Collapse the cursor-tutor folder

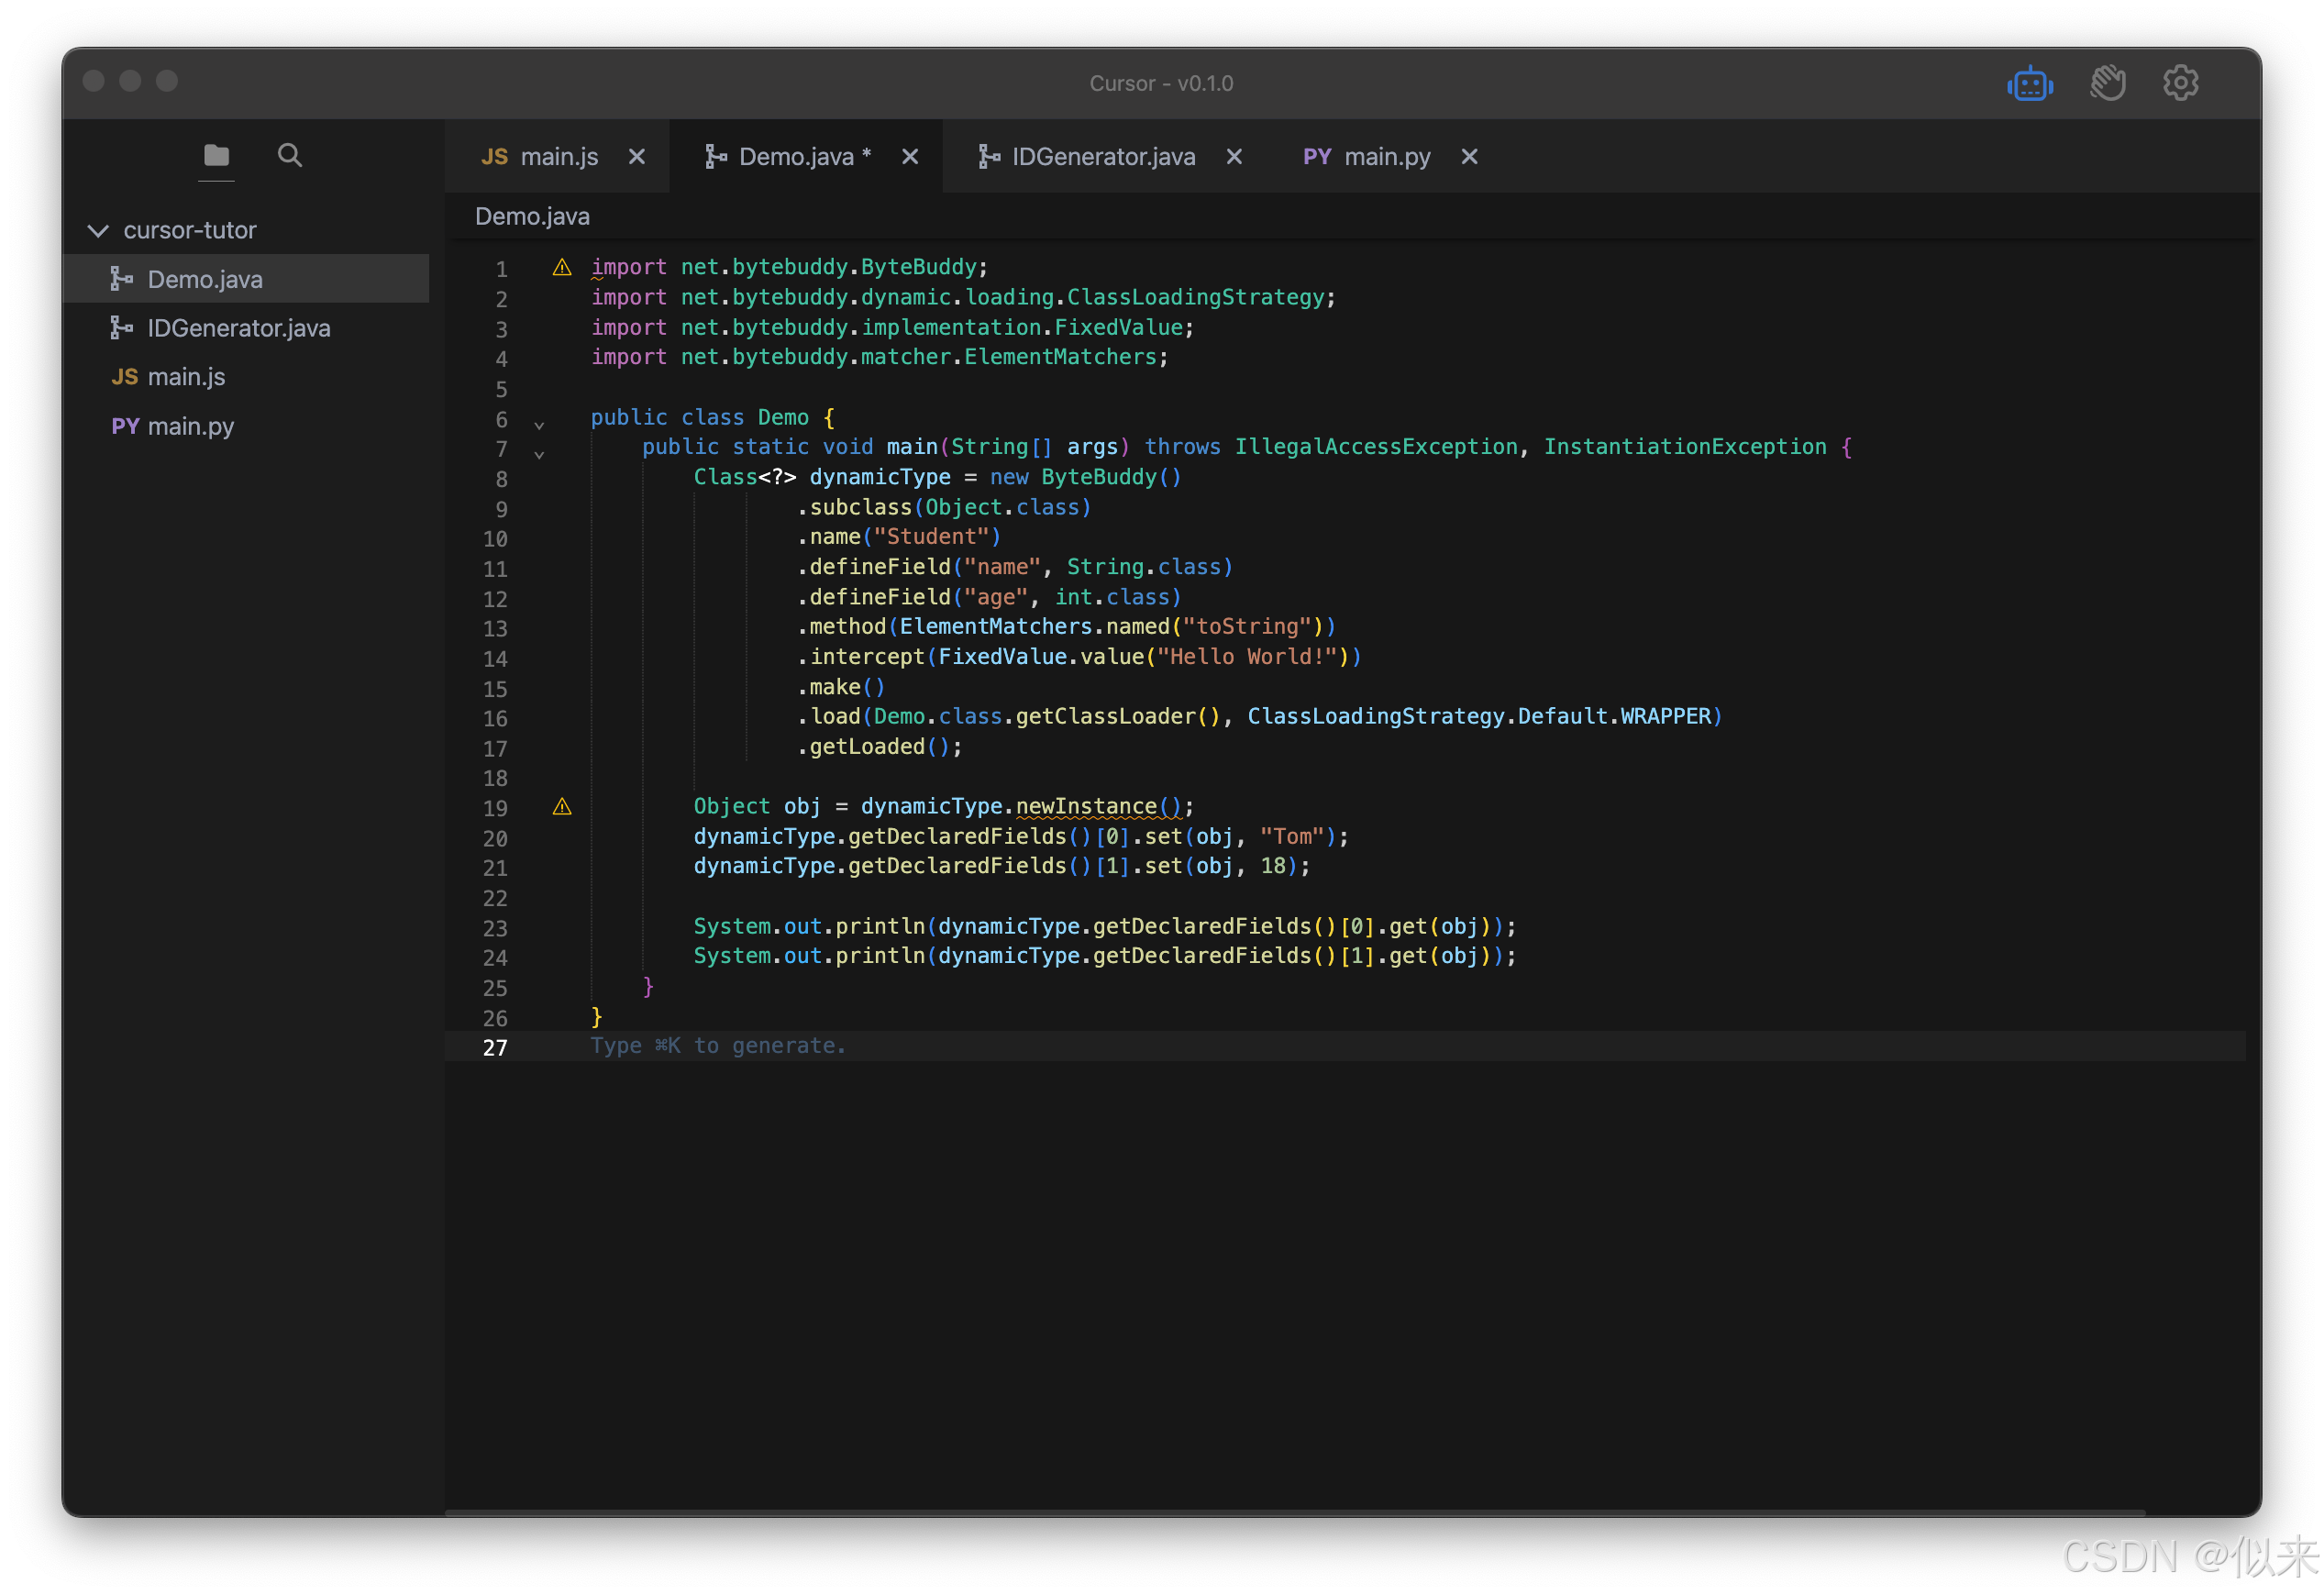[98, 230]
